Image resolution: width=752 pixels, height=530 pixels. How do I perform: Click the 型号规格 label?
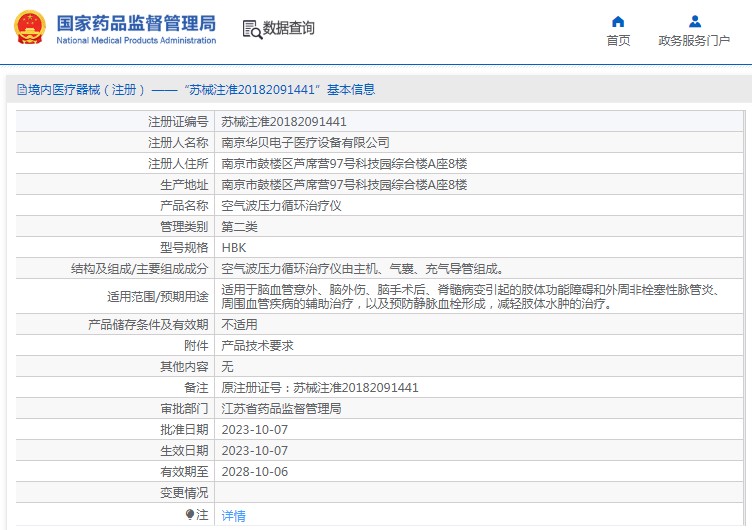pyautogui.click(x=184, y=248)
